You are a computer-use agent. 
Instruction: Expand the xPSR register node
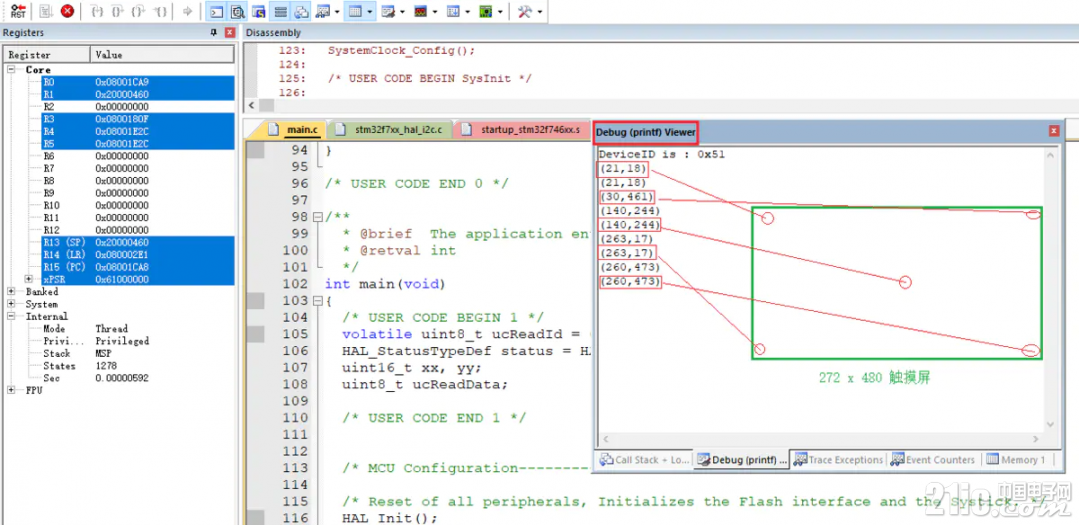tap(28, 279)
